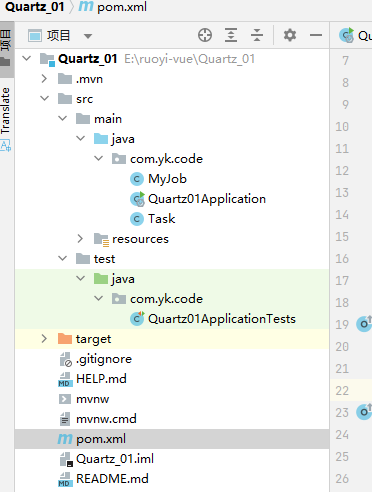Click the green test java folder icon
Screen dimensions: 372x492
coord(101,279)
